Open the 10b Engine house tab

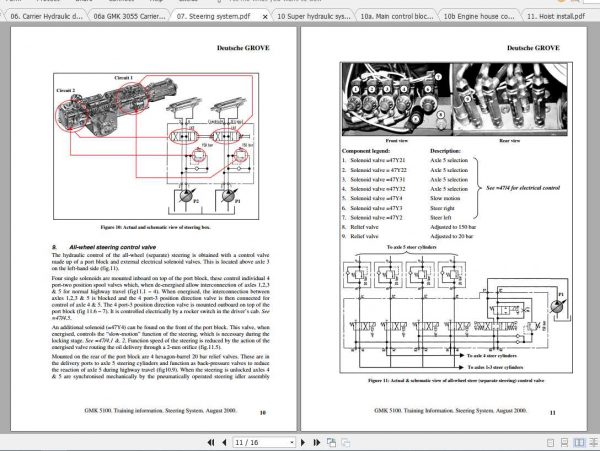click(479, 16)
